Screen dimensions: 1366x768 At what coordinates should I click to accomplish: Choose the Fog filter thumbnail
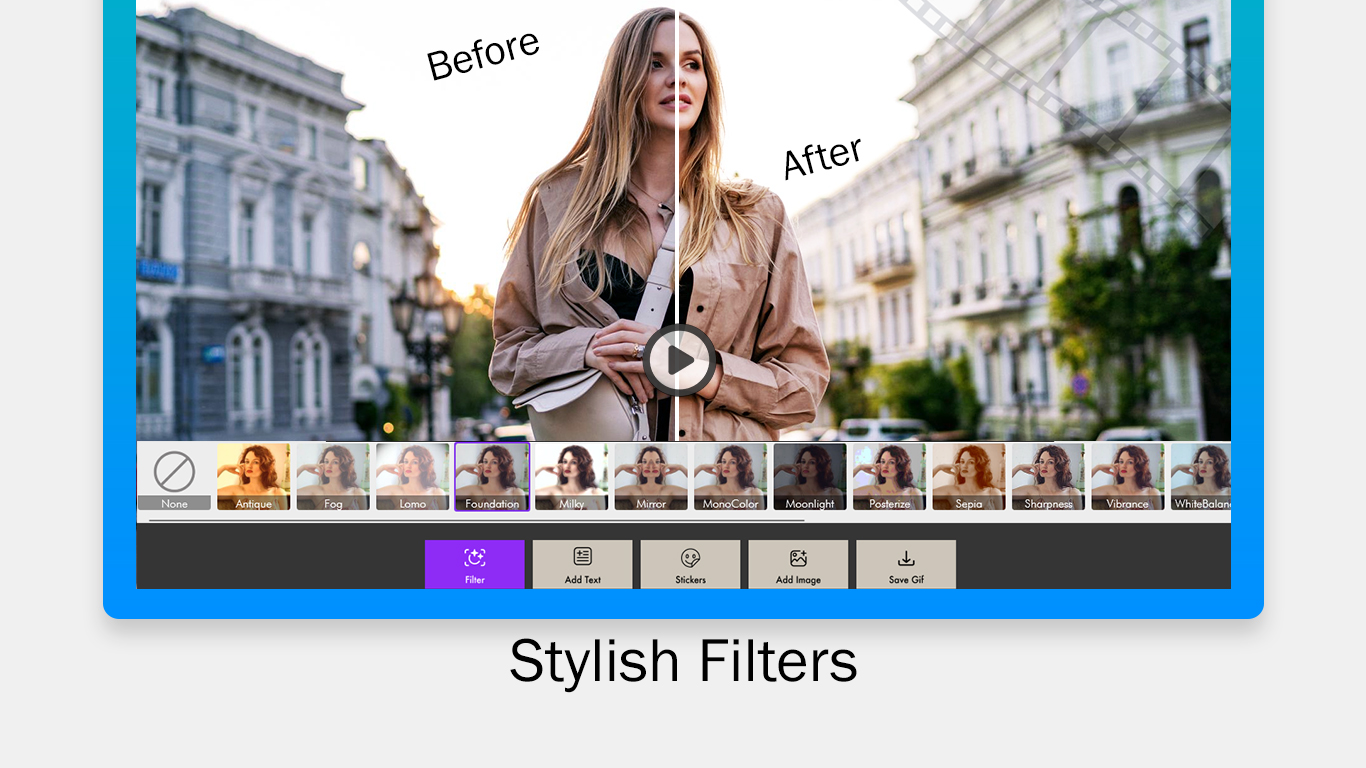pyautogui.click(x=333, y=477)
